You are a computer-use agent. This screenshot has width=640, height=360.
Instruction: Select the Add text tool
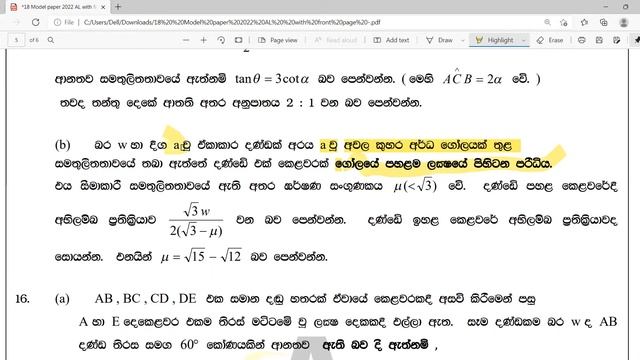pos(391,40)
